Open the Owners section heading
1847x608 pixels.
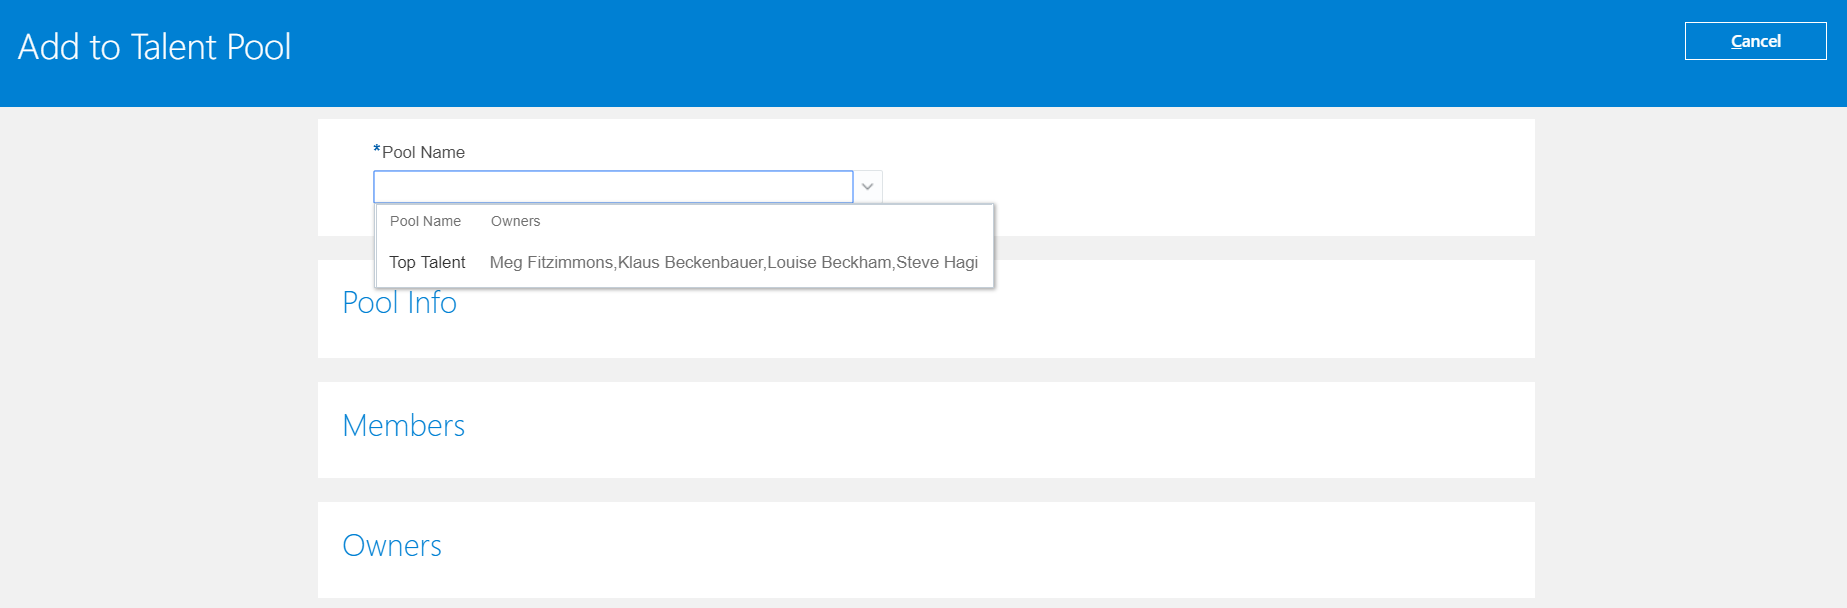pos(392,546)
